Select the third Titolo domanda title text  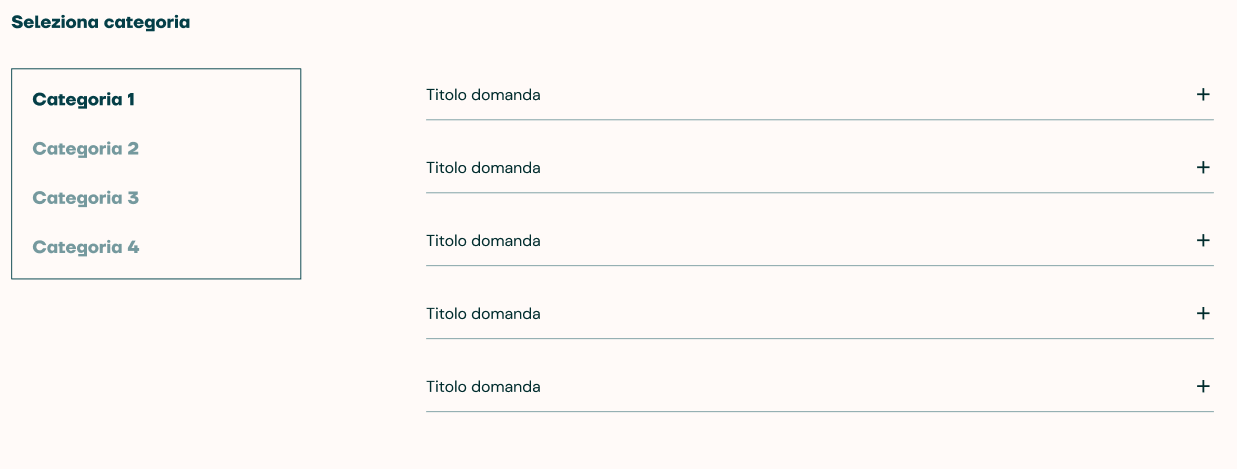[483, 241]
